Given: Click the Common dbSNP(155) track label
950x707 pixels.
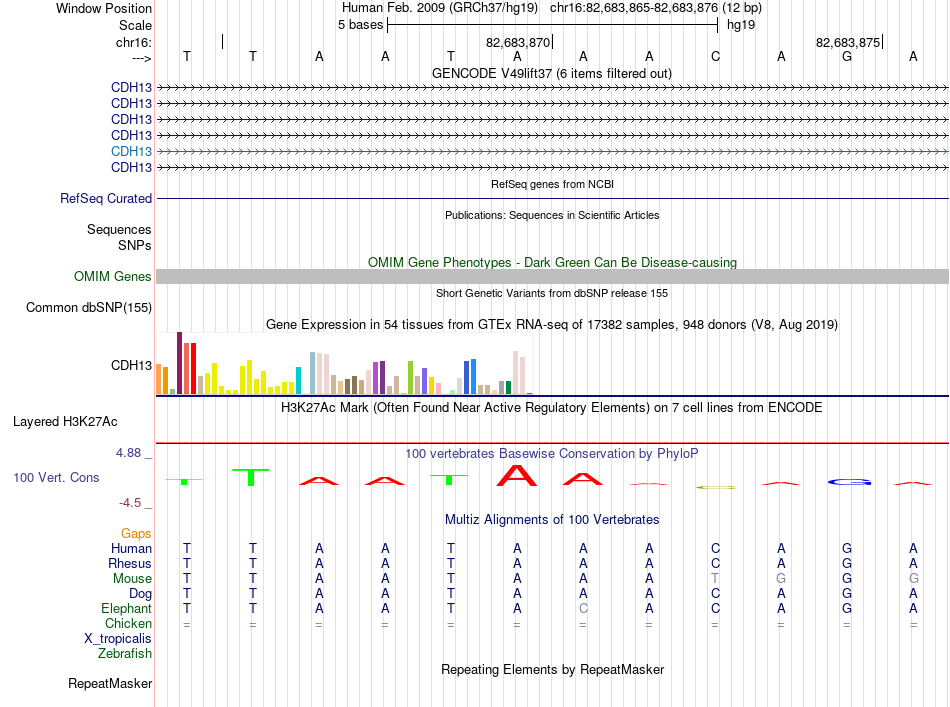Looking at the screenshot, I should click(x=88, y=308).
